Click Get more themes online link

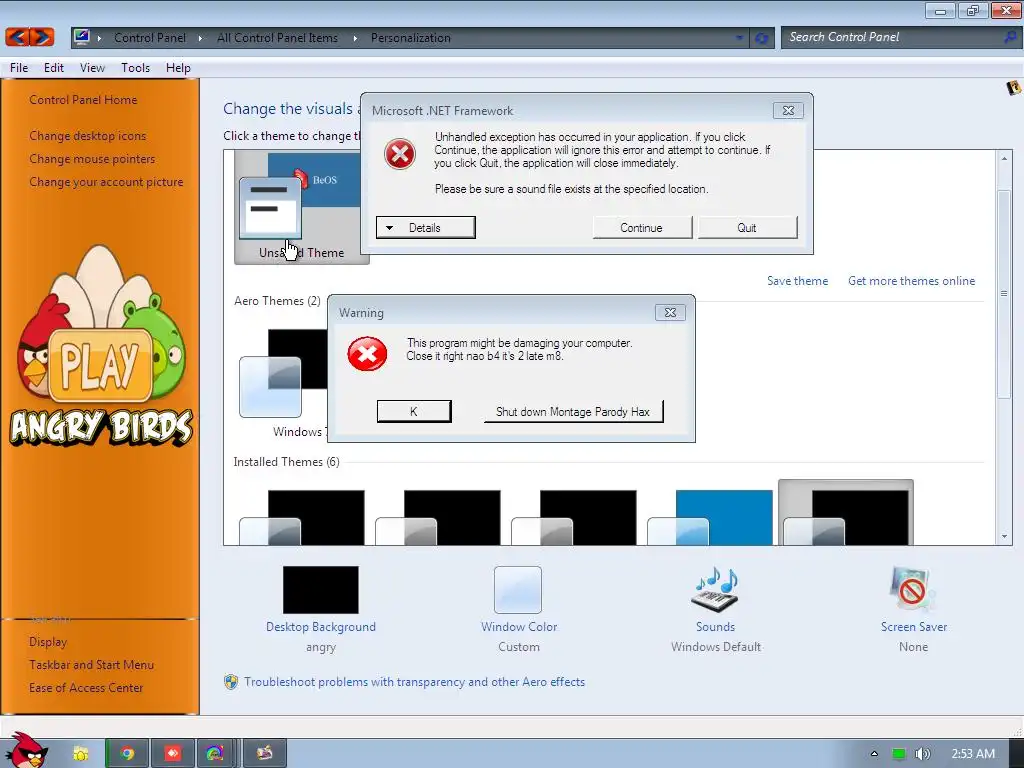click(912, 281)
